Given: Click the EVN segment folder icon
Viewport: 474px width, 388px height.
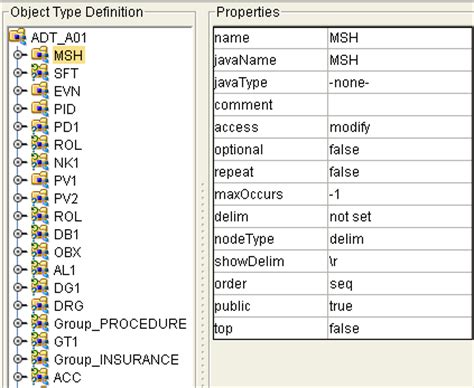Looking at the screenshot, I should coord(40,90).
